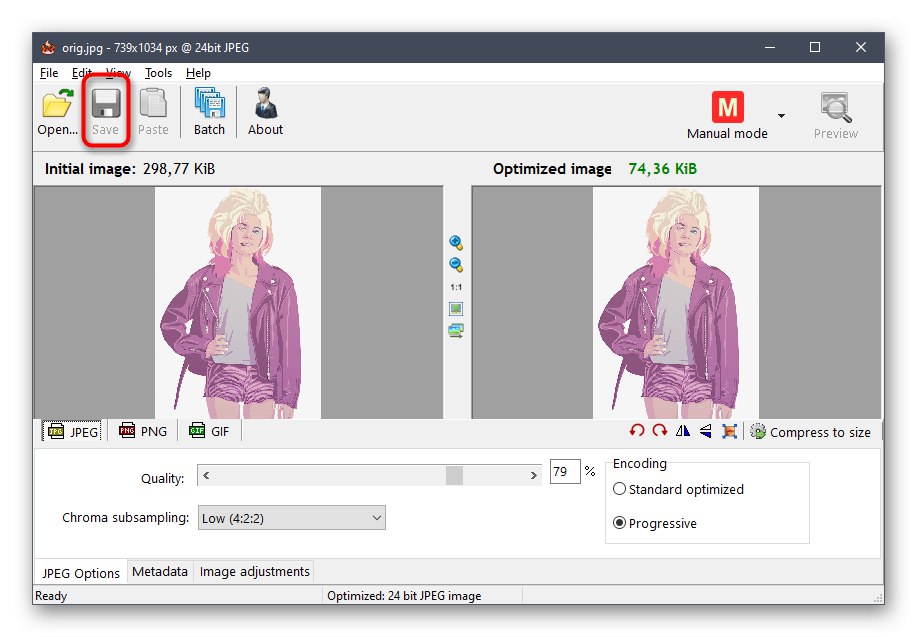Maximize the RIOT window
Image resolution: width=917 pixels, height=637 pixels.
(815, 47)
